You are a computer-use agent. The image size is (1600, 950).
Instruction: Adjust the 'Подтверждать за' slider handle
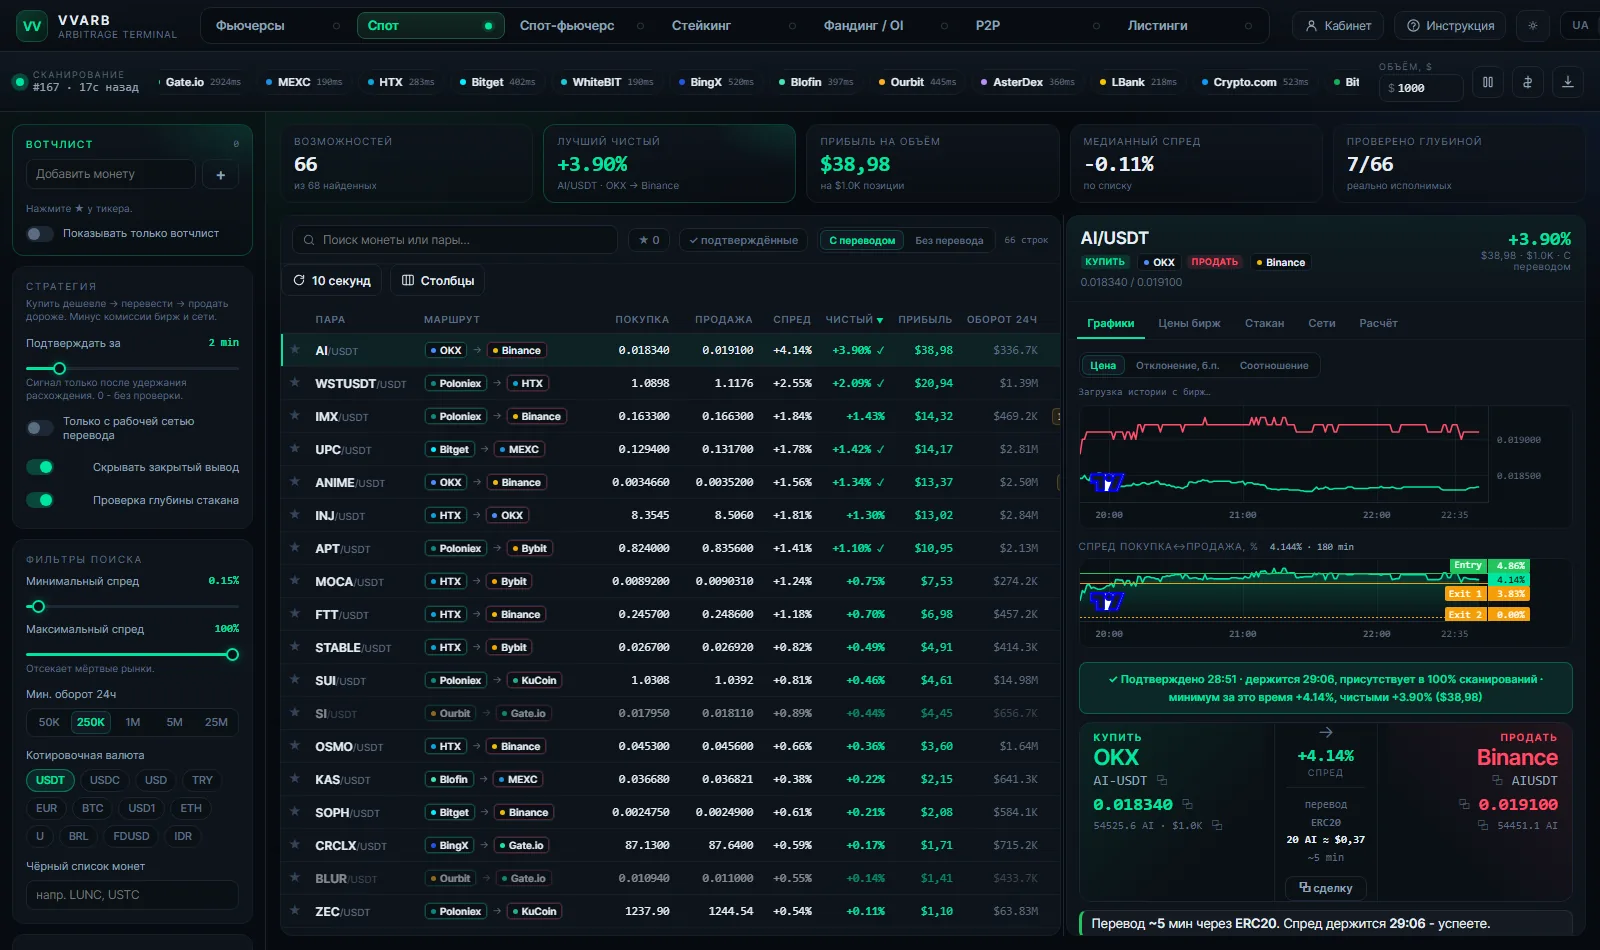coord(59,369)
